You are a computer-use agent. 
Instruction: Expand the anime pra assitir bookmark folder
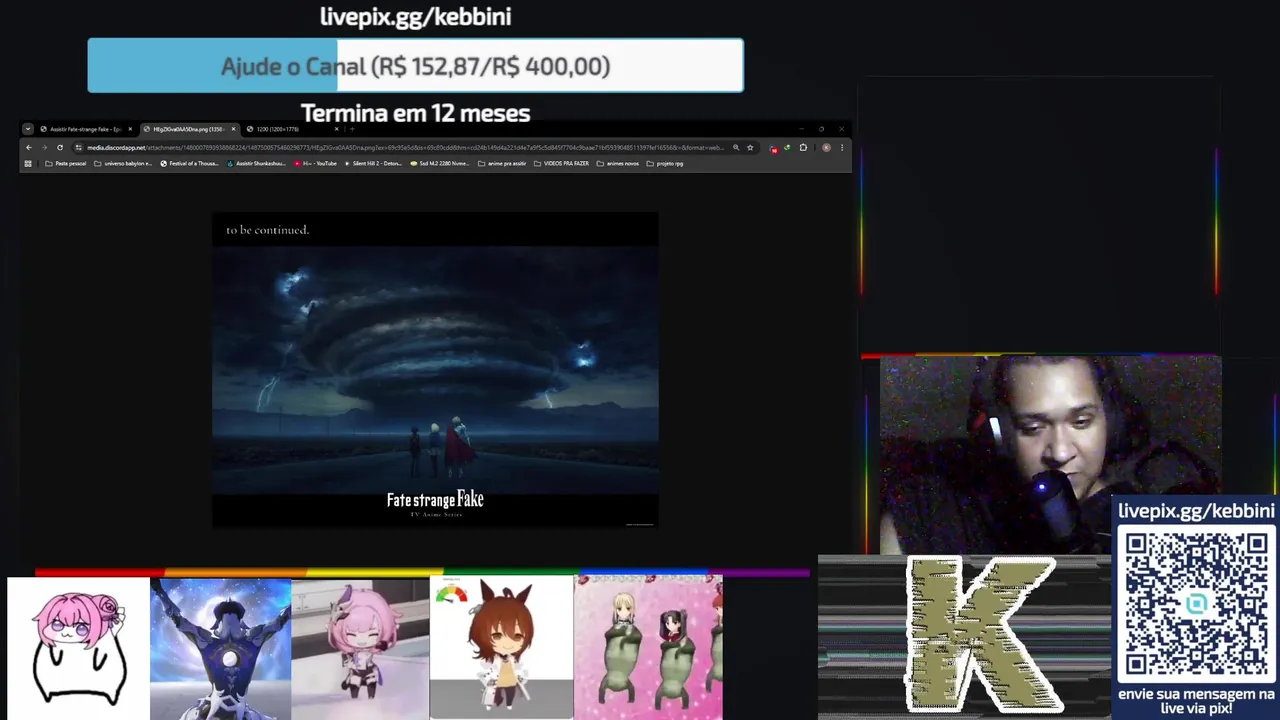pos(503,163)
